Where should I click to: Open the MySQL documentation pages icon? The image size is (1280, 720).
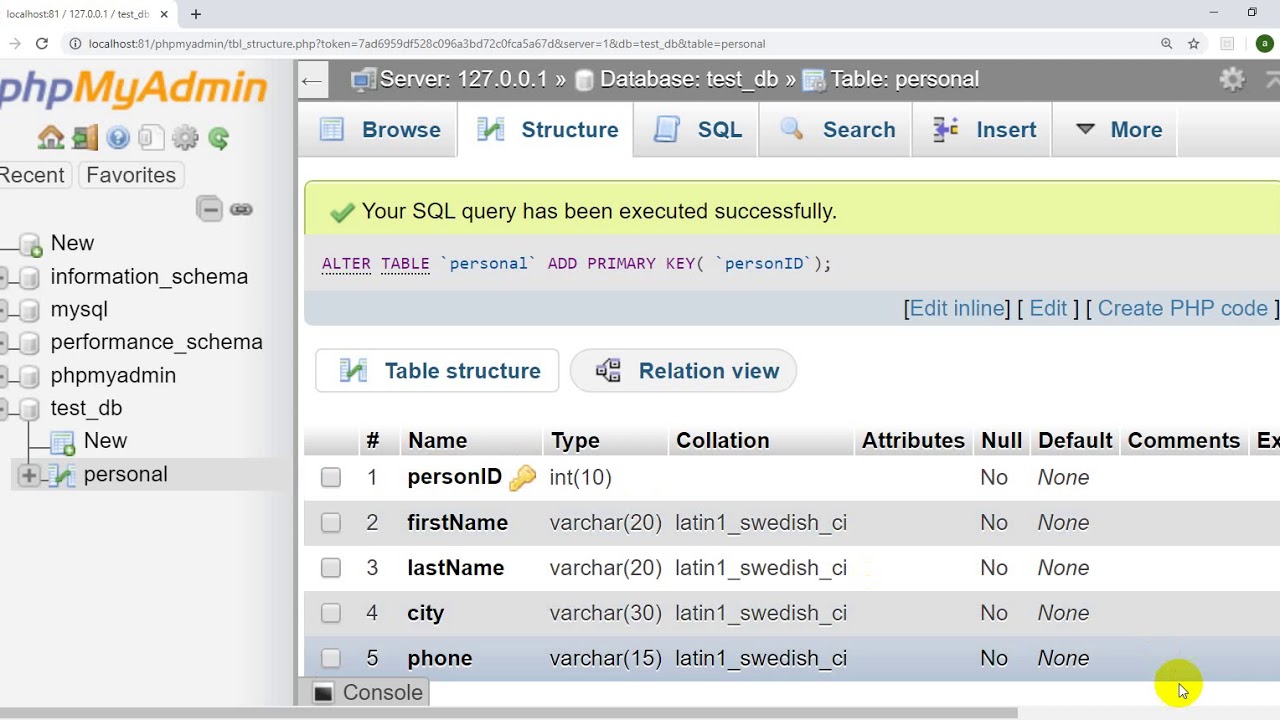(151, 138)
